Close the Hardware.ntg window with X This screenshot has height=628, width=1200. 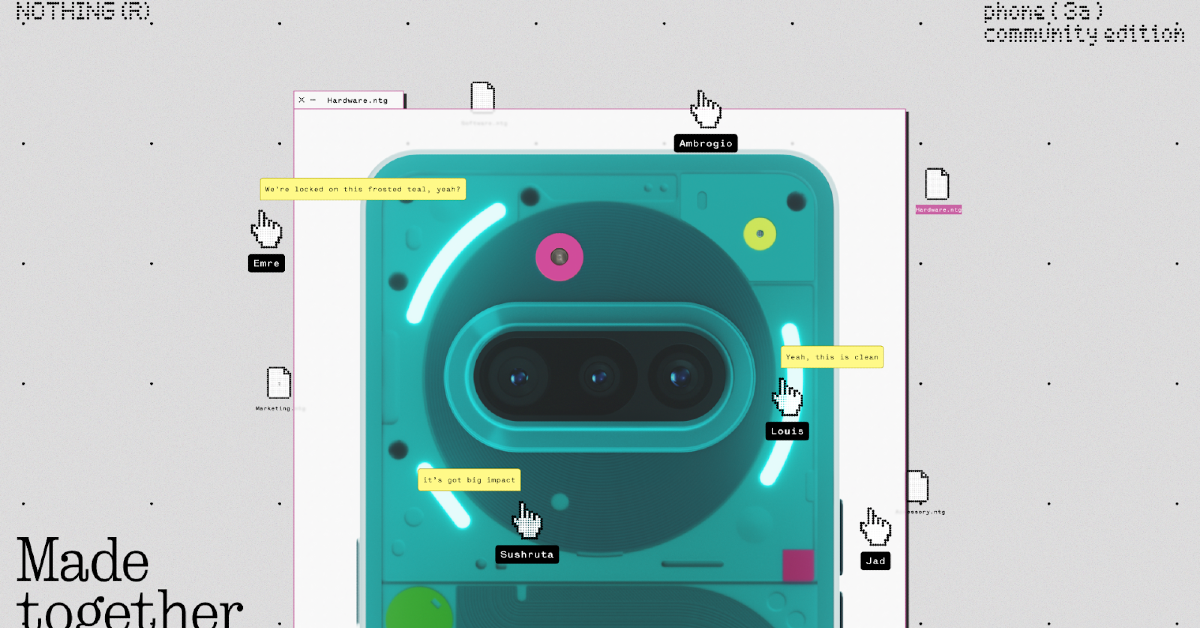(x=301, y=100)
